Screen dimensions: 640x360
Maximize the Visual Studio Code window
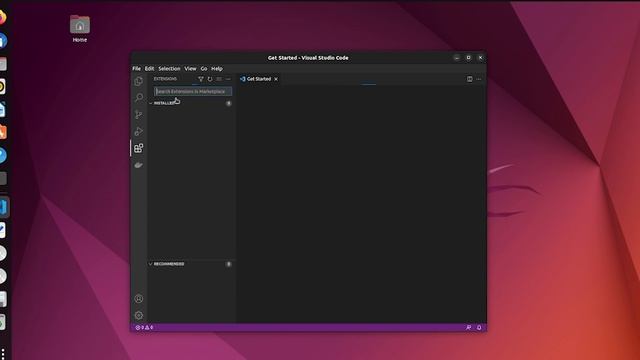pos(469,58)
